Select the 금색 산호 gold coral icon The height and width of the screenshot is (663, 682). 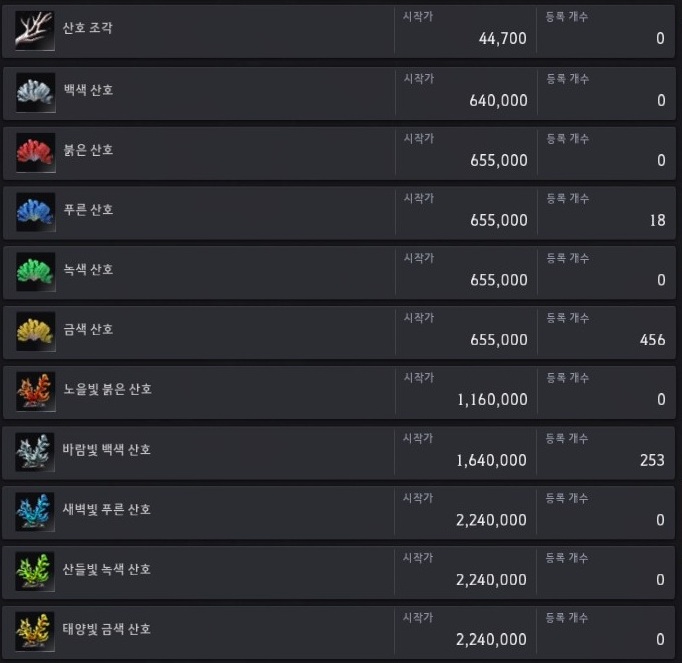pyautogui.click(x=36, y=332)
